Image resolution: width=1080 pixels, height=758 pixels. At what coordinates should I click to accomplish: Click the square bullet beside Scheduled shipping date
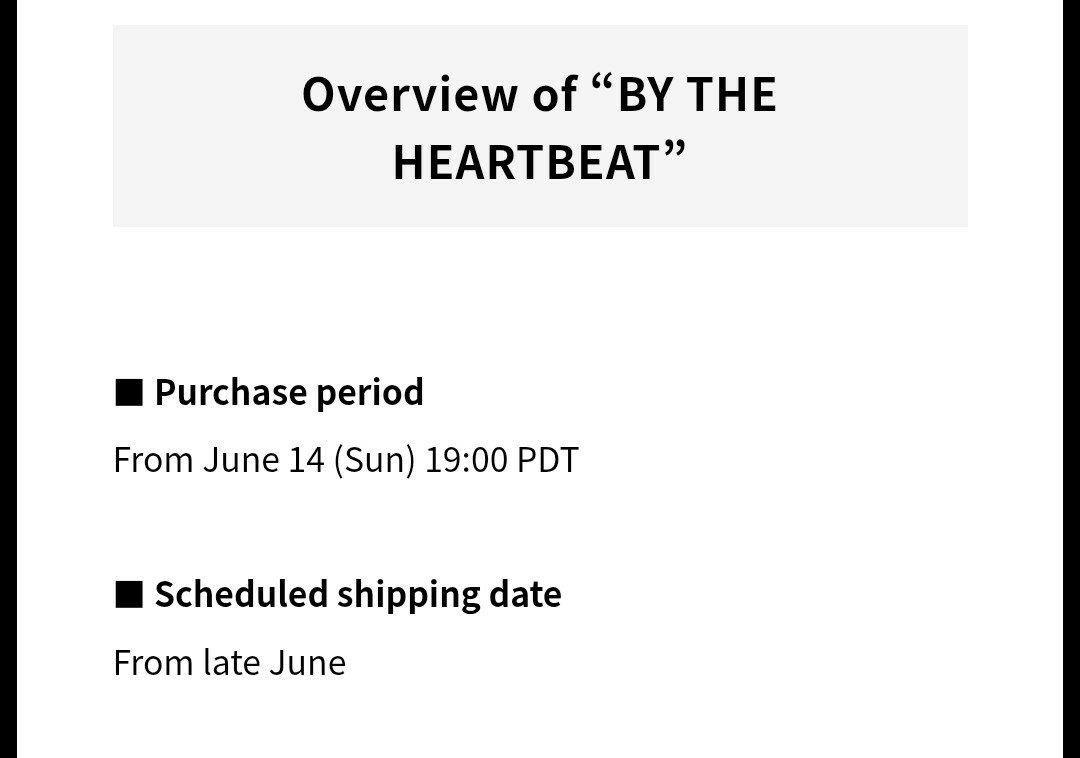[129, 595]
